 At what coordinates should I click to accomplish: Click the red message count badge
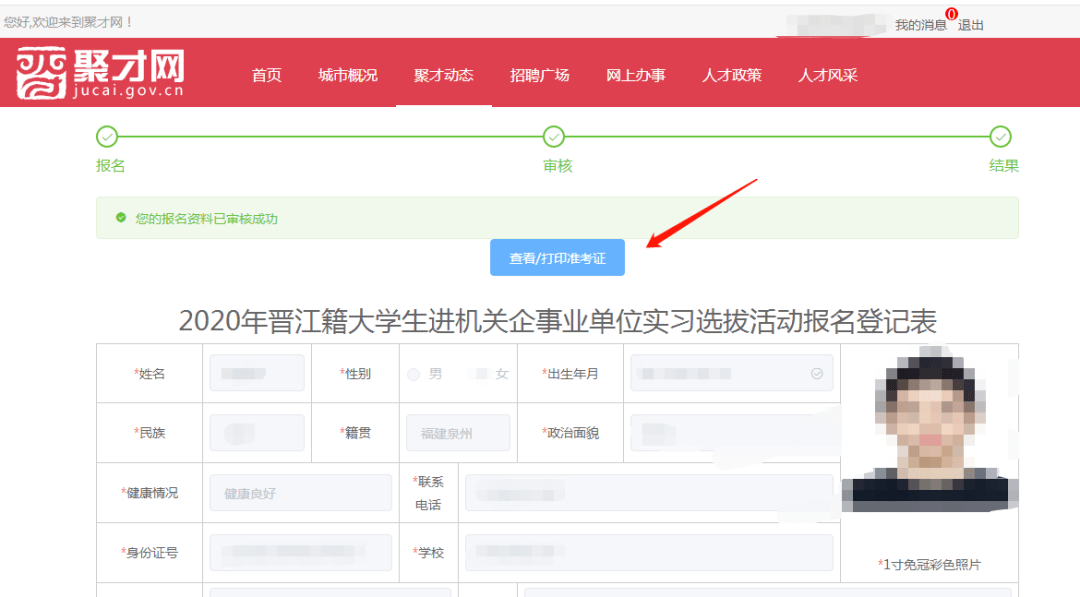pos(951,14)
